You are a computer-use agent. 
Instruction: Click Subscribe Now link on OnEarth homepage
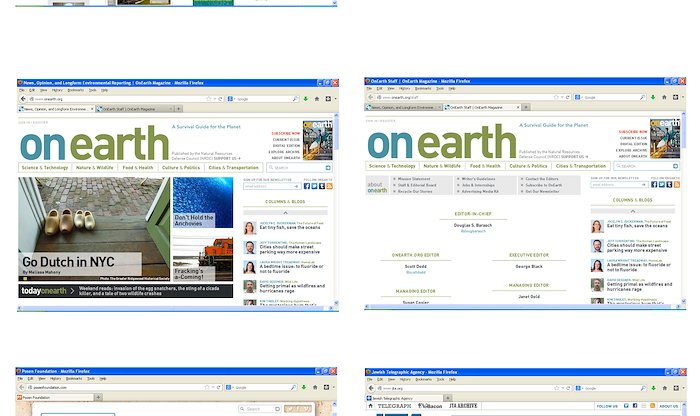coord(286,133)
